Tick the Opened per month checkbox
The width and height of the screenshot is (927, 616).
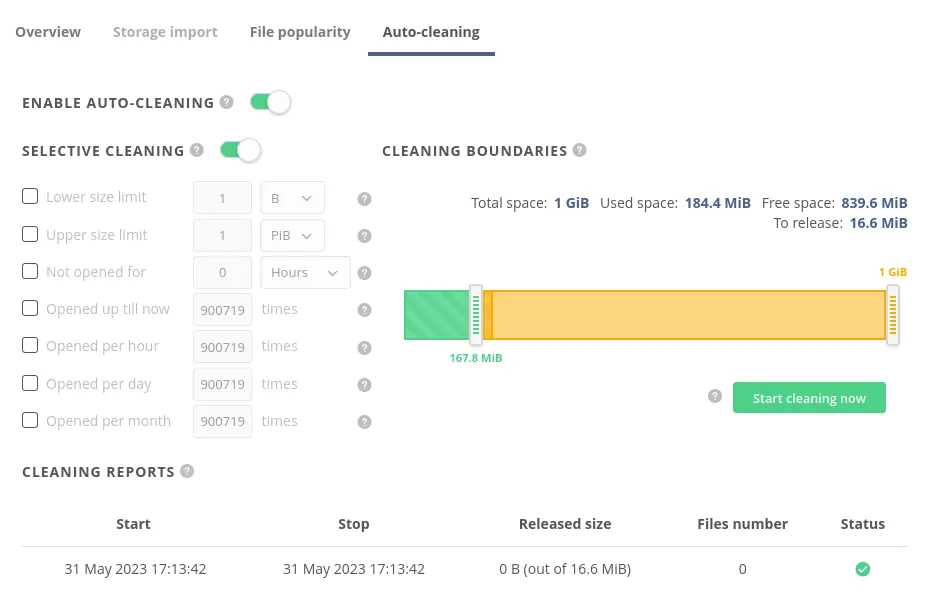point(30,420)
